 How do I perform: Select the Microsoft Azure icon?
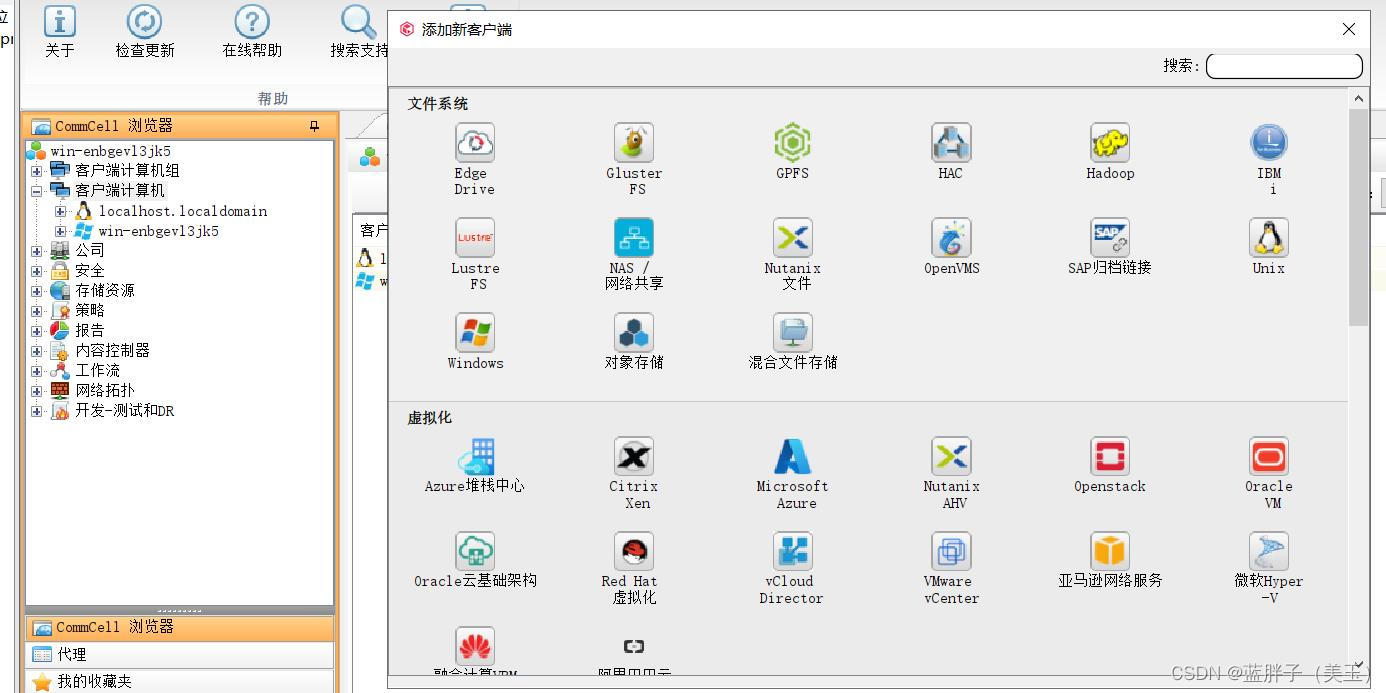(792, 457)
